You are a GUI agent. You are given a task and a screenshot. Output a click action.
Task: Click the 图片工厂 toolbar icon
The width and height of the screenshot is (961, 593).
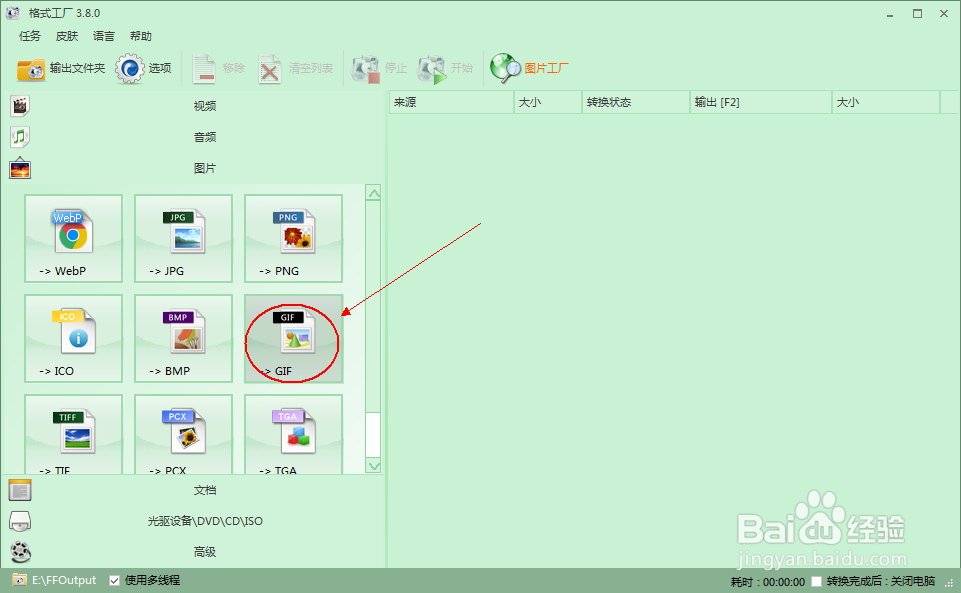(526, 68)
